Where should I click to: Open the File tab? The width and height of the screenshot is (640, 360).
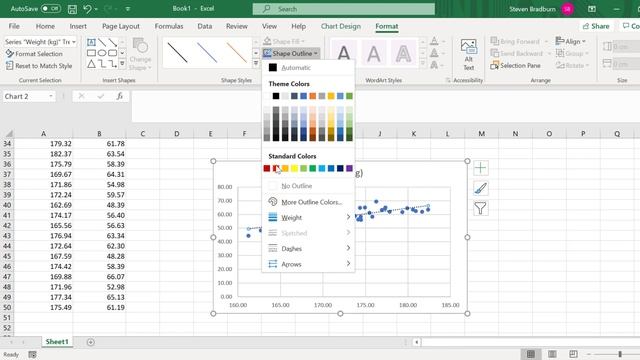point(14,26)
